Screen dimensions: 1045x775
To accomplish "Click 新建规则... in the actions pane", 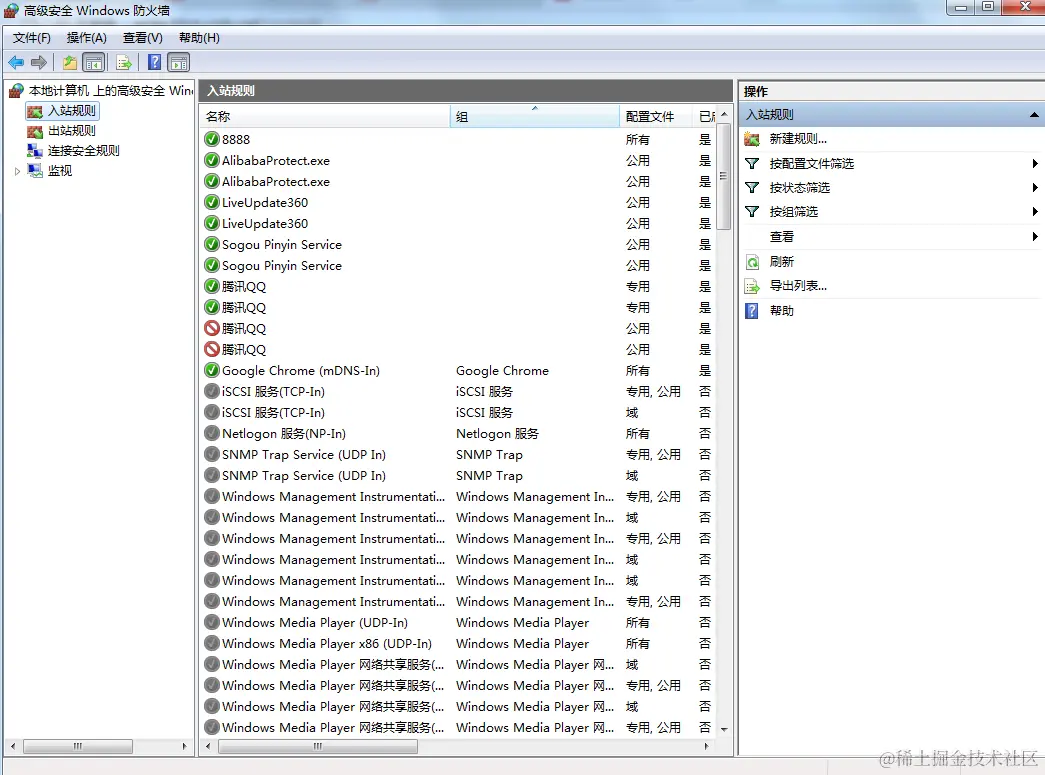I will tap(798, 139).
